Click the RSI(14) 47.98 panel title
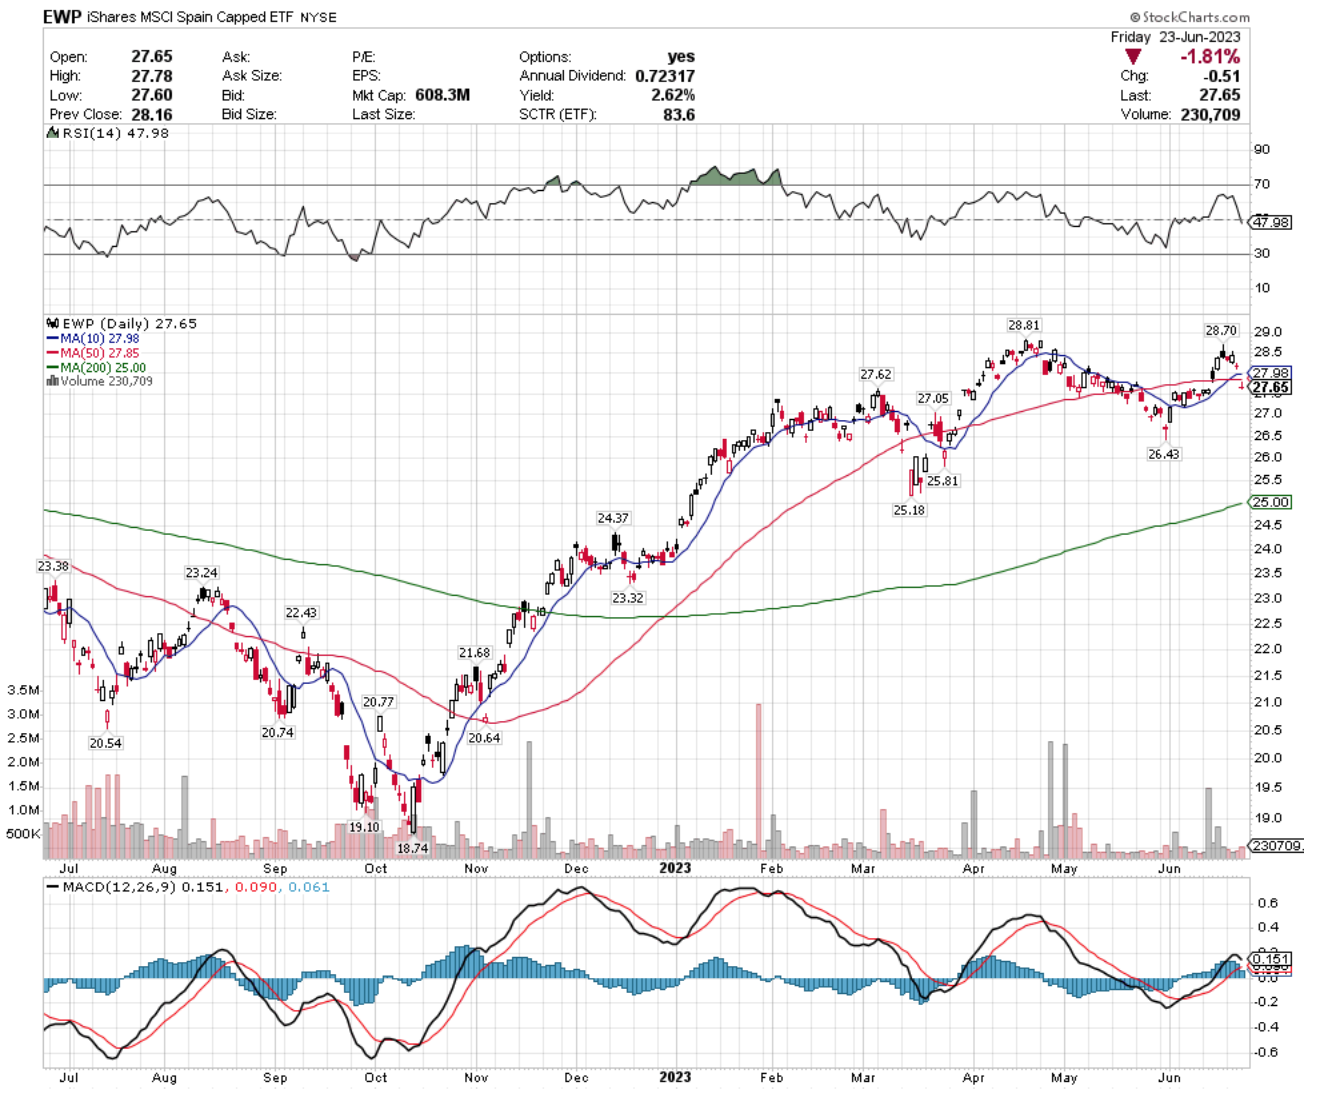 tap(115, 133)
